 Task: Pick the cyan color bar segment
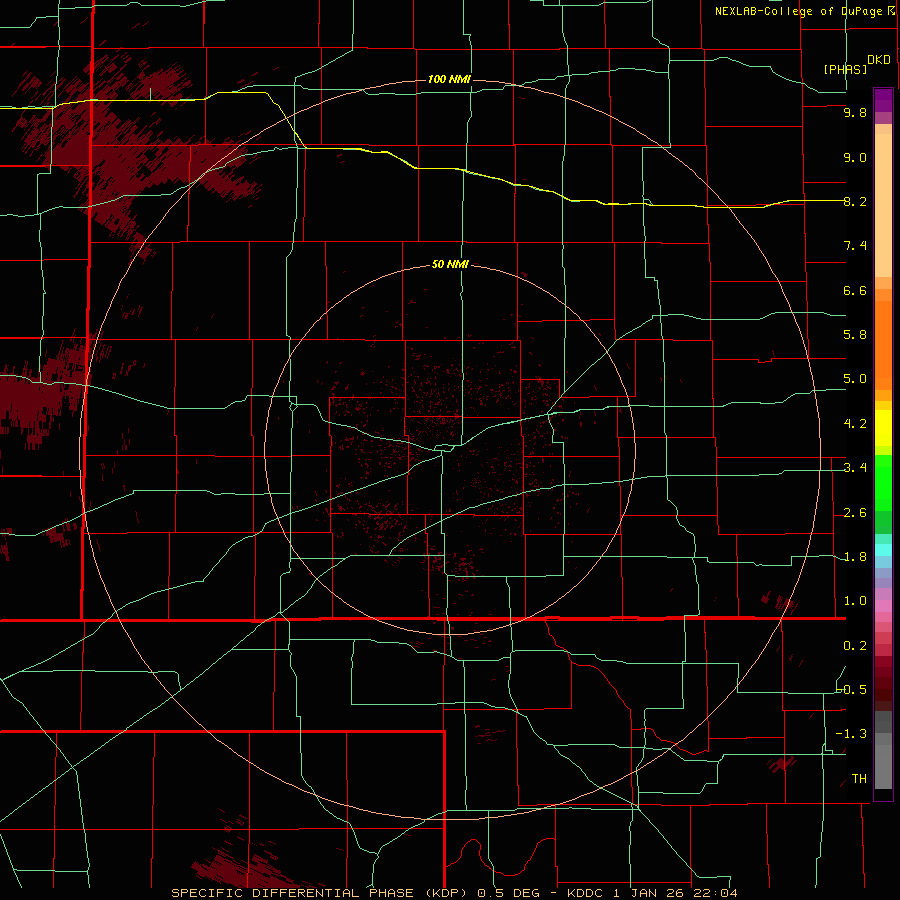[883, 550]
